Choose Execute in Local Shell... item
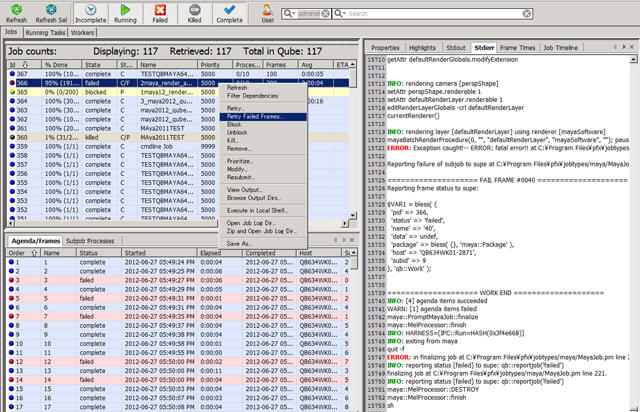The width and height of the screenshot is (640, 412). [x=263, y=211]
